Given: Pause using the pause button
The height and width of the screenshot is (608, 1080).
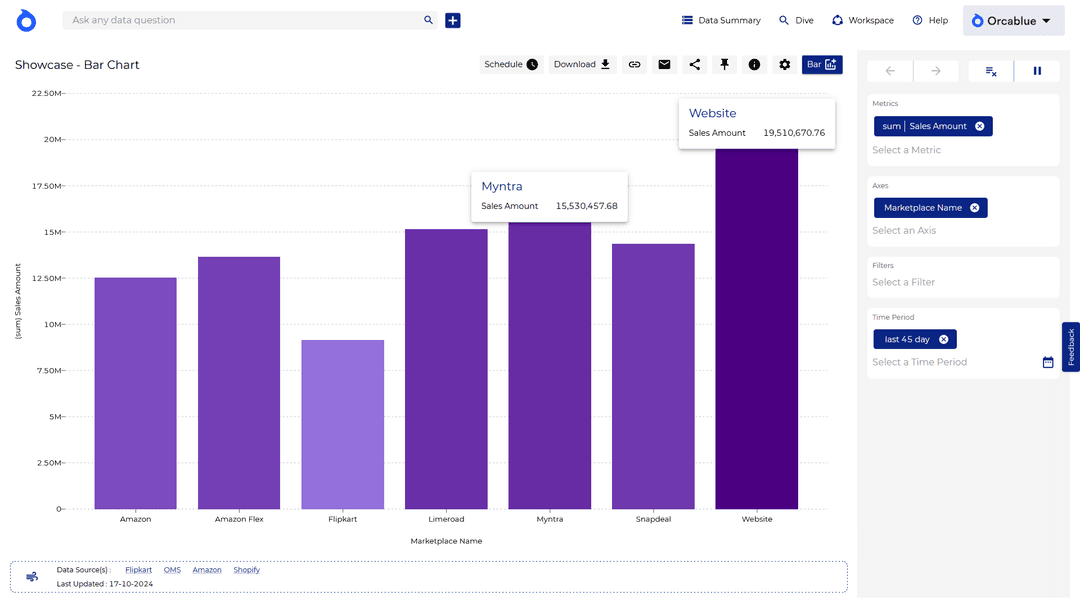Looking at the screenshot, I should [1037, 71].
